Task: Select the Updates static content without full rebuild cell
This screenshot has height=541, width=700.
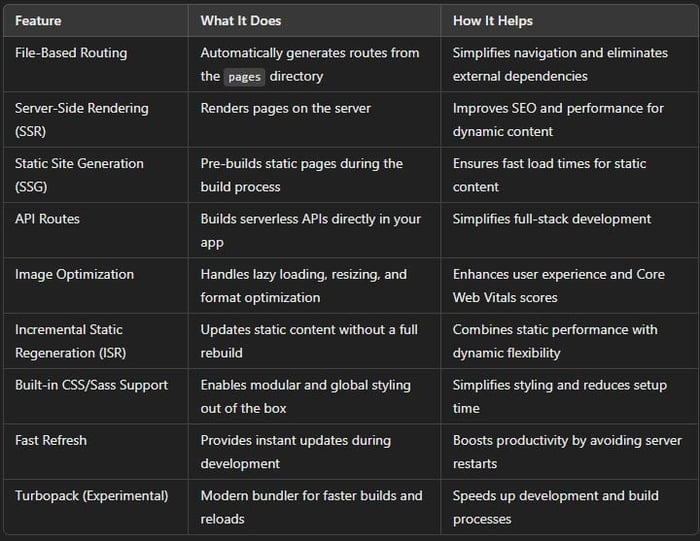Action: click(x=314, y=341)
